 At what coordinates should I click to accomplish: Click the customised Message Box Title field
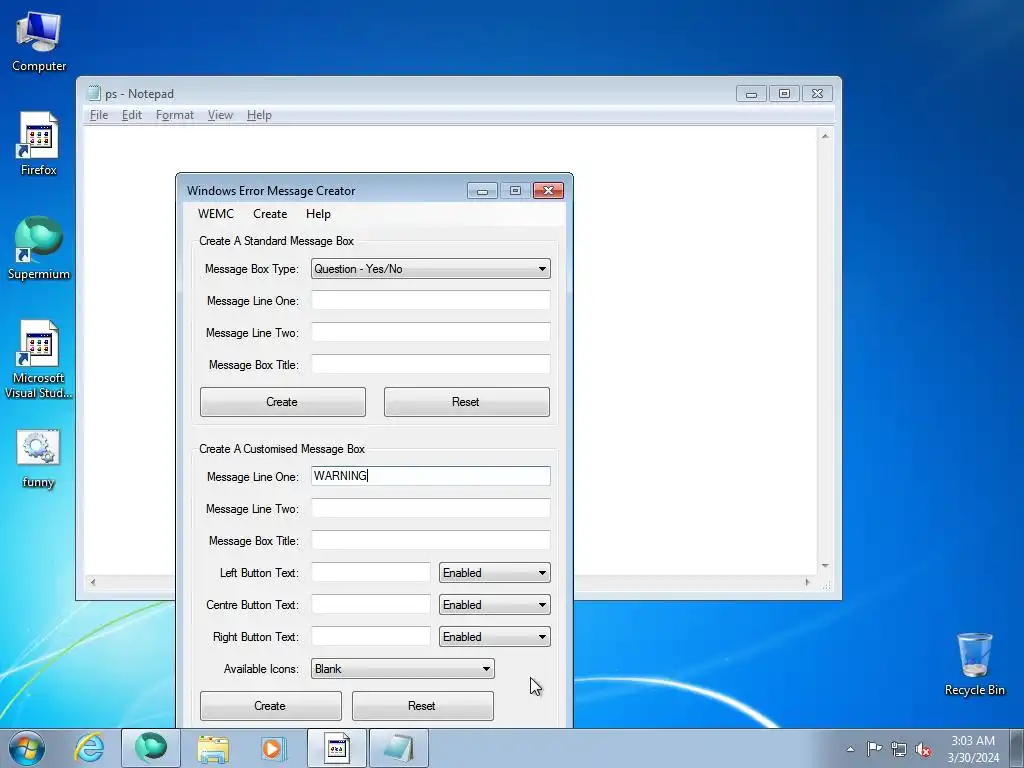click(x=430, y=540)
